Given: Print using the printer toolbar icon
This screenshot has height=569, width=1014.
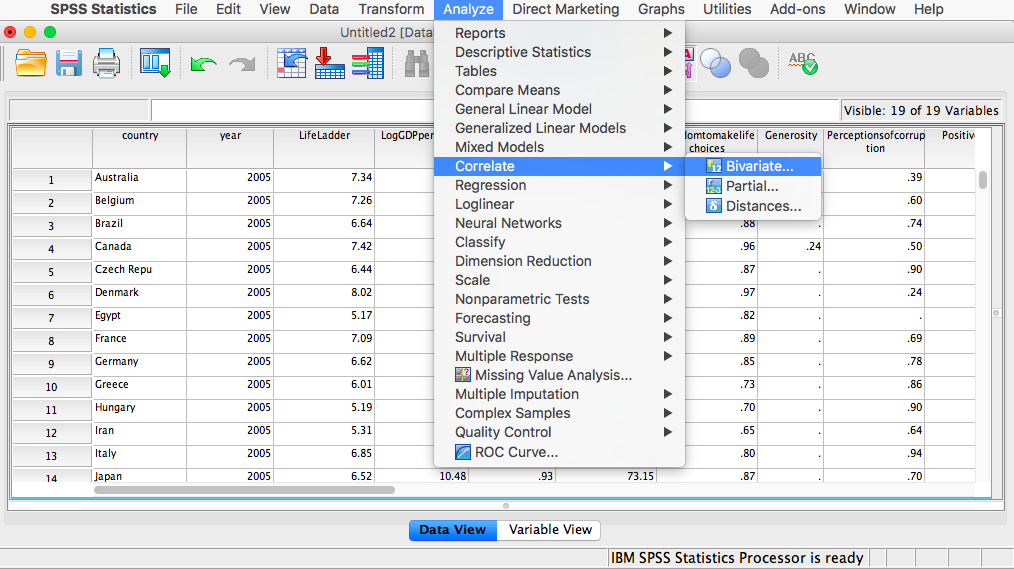Looking at the screenshot, I should (106, 63).
